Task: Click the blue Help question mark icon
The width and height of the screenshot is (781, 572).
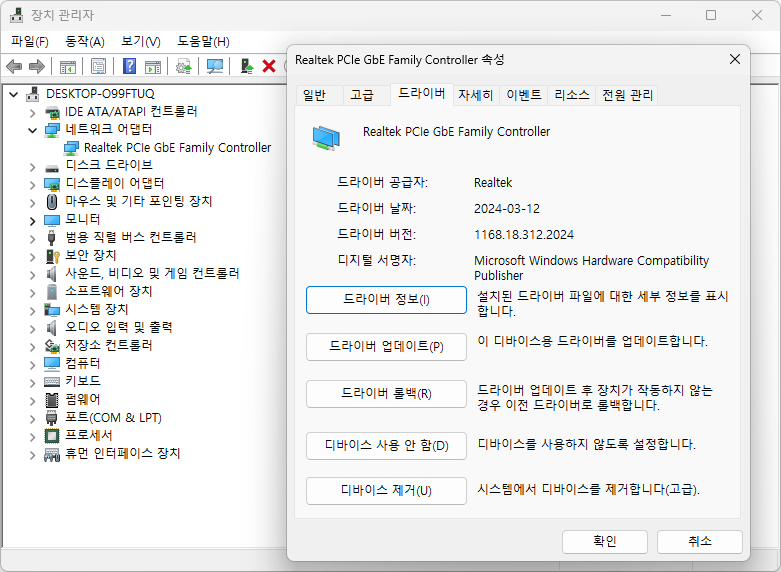Action: pyautogui.click(x=130, y=66)
